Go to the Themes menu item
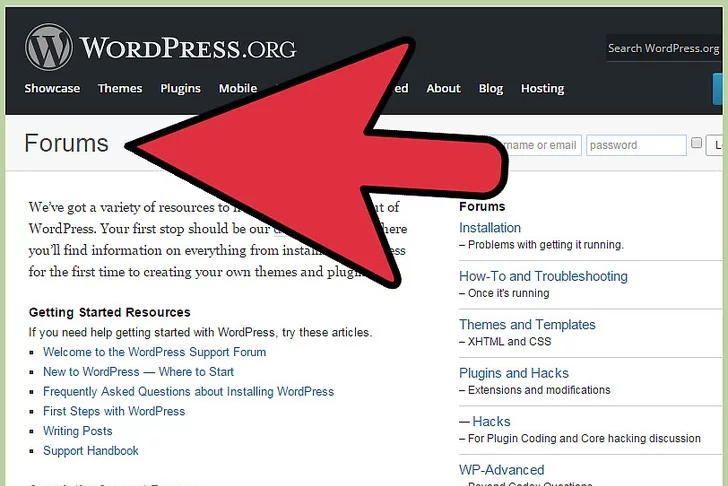 pos(120,88)
